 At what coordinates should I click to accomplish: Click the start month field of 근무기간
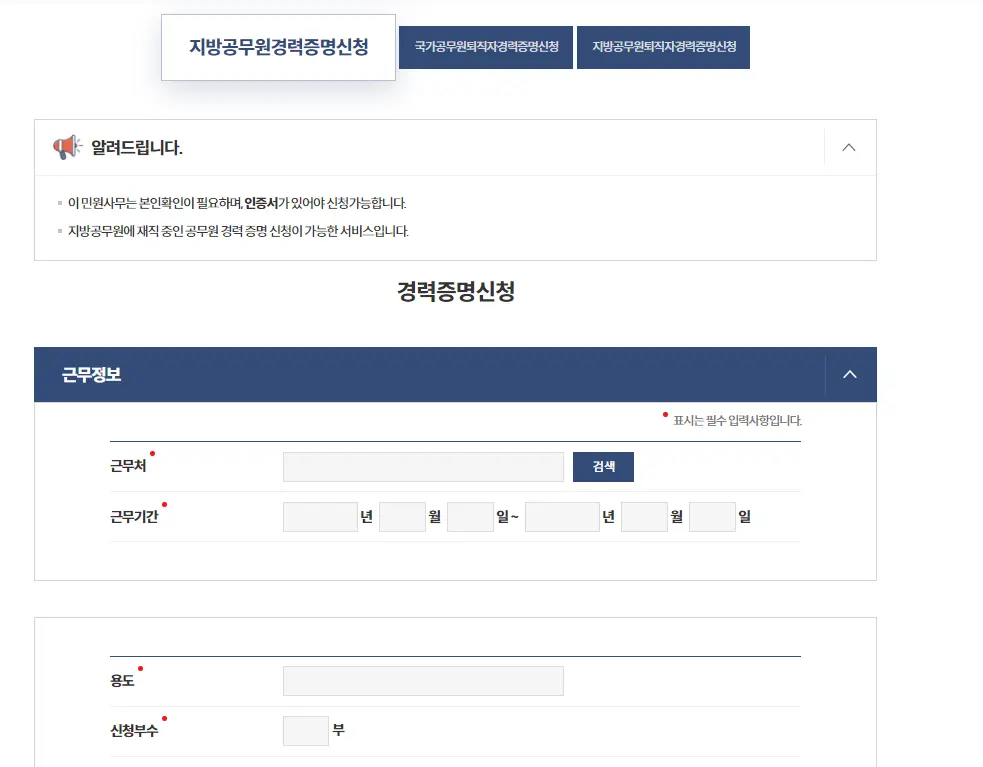[x=402, y=516]
